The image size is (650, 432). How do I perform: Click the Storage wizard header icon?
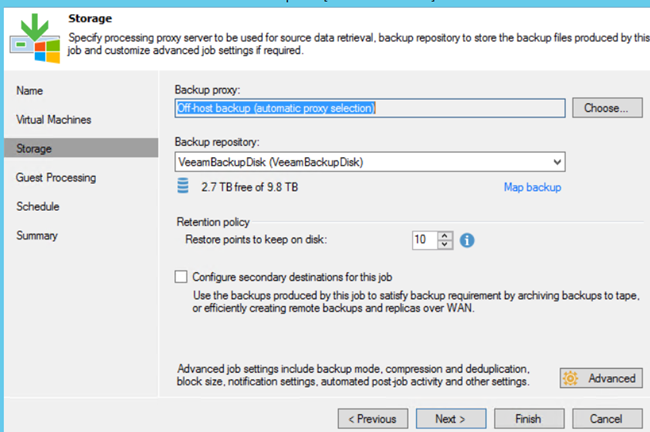[33, 37]
